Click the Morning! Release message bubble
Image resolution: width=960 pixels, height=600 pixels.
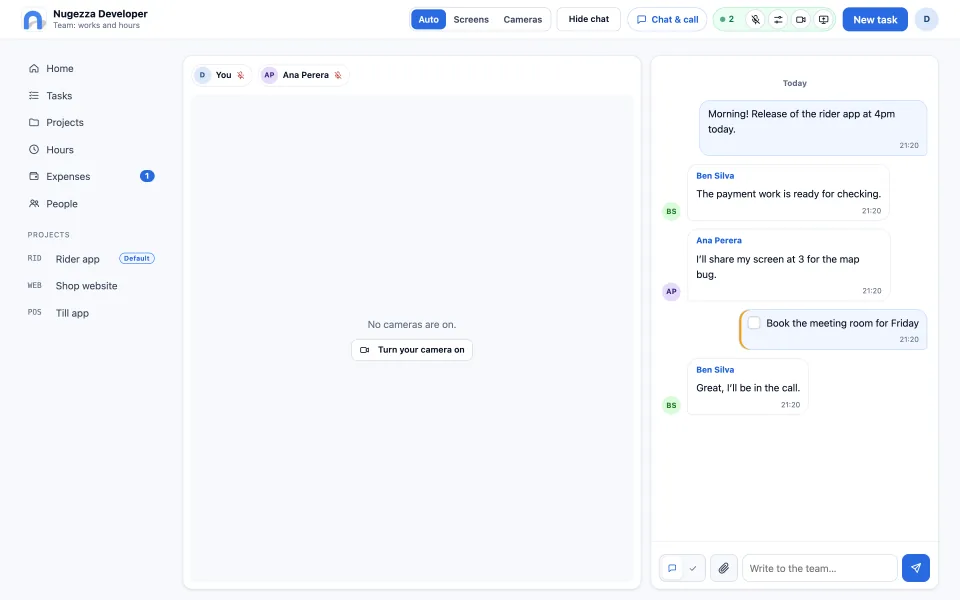click(x=813, y=128)
